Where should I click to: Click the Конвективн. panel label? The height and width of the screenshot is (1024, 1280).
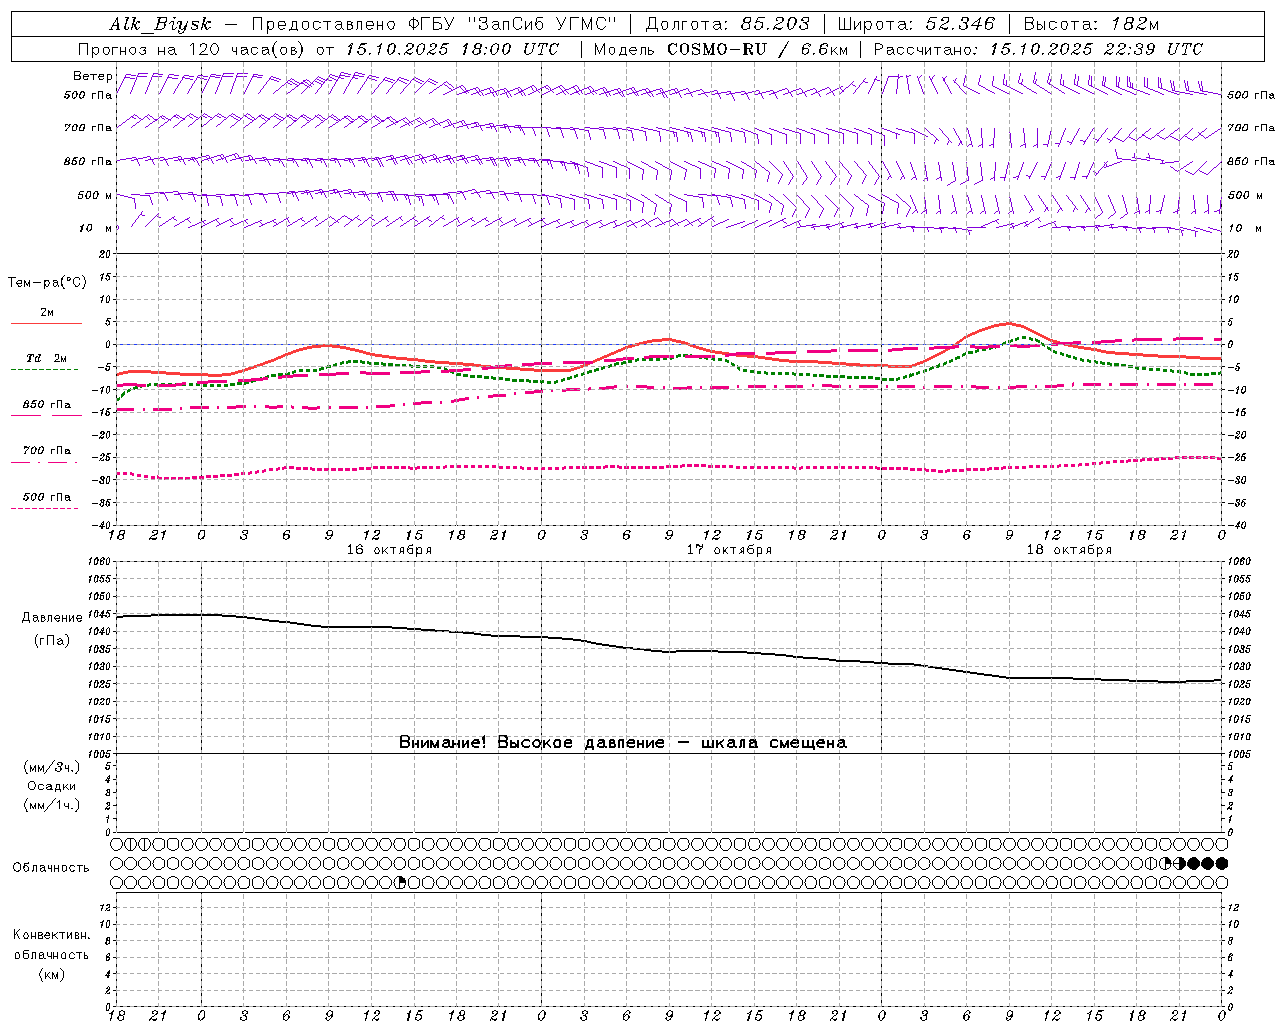[x=51, y=935]
